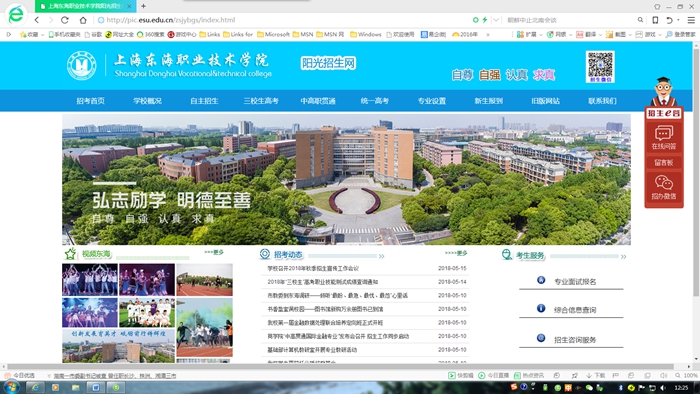700x394 pixels.
Task: Expand the address bar dropdown arrow
Action: point(496,20)
